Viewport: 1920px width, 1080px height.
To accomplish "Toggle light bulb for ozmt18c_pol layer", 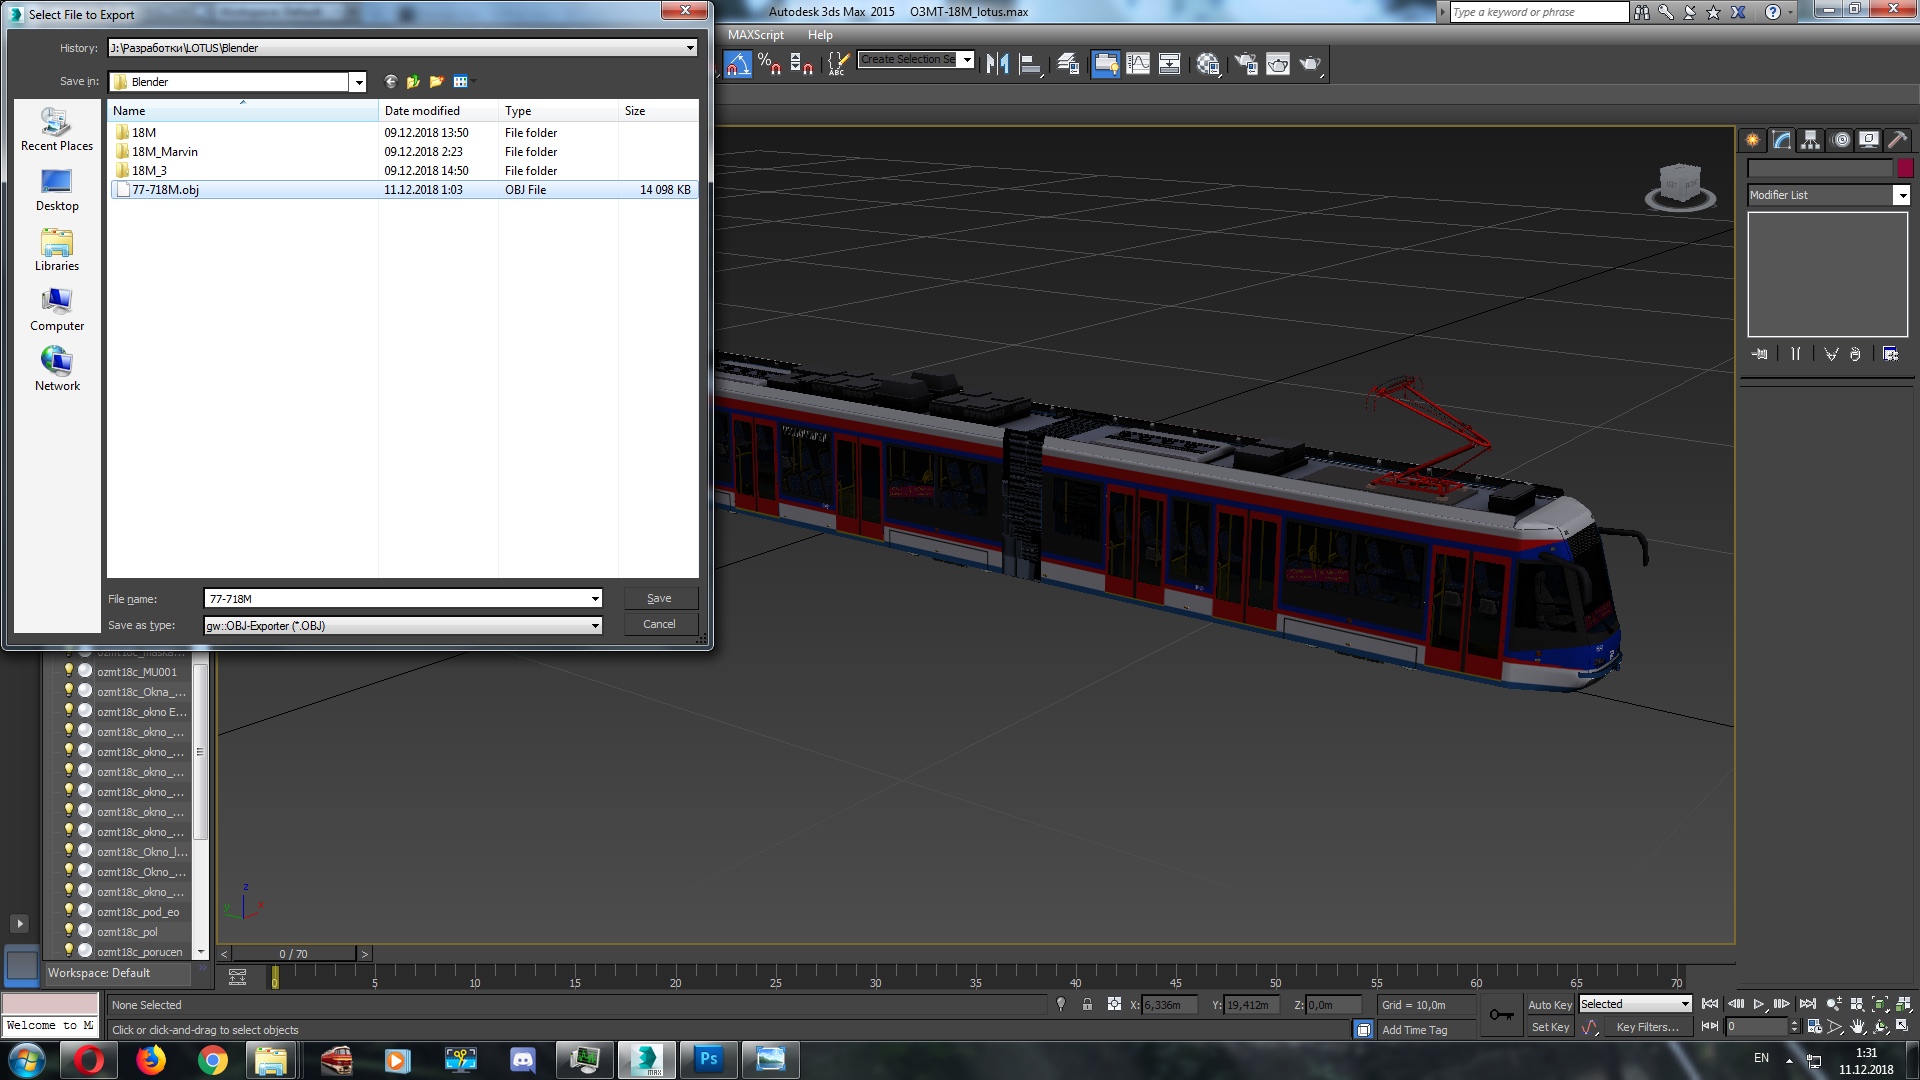I will [x=69, y=931].
